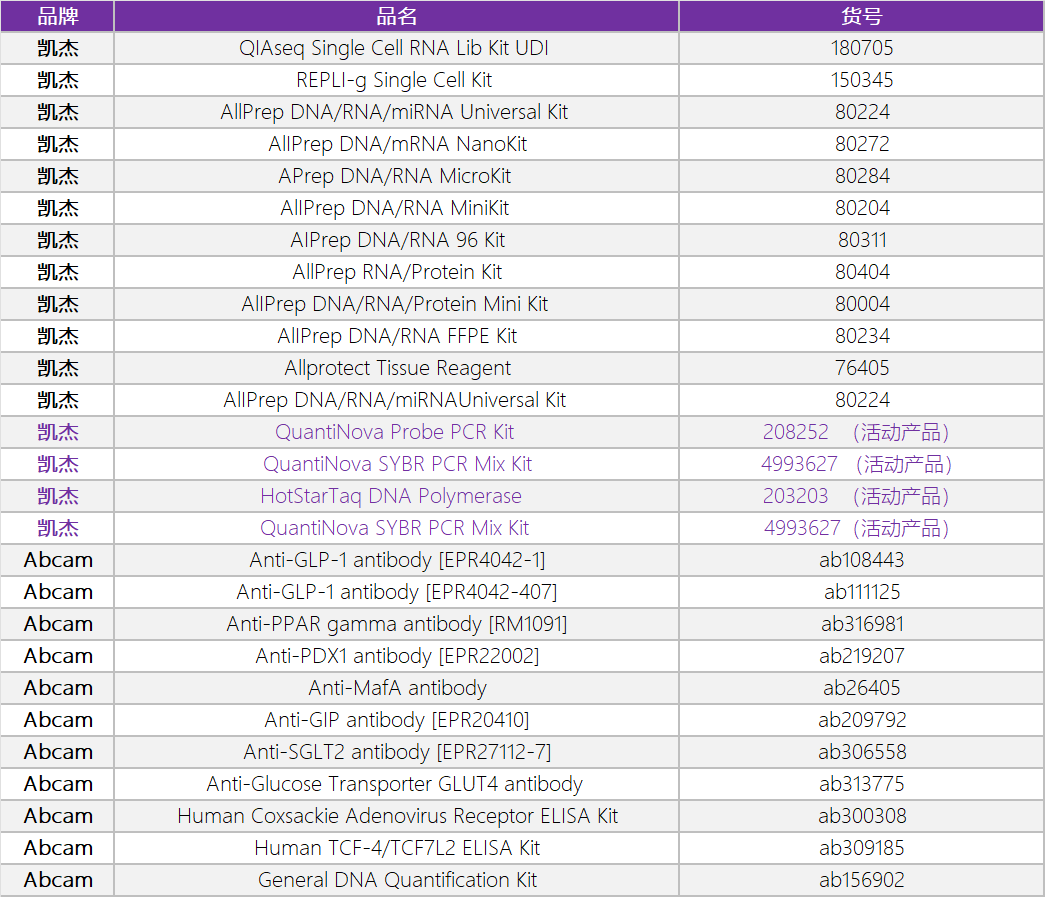Select AllPrep DNA/RNA/miRNA Universal Kit with spaces

pyautogui.click(x=397, y=112)
